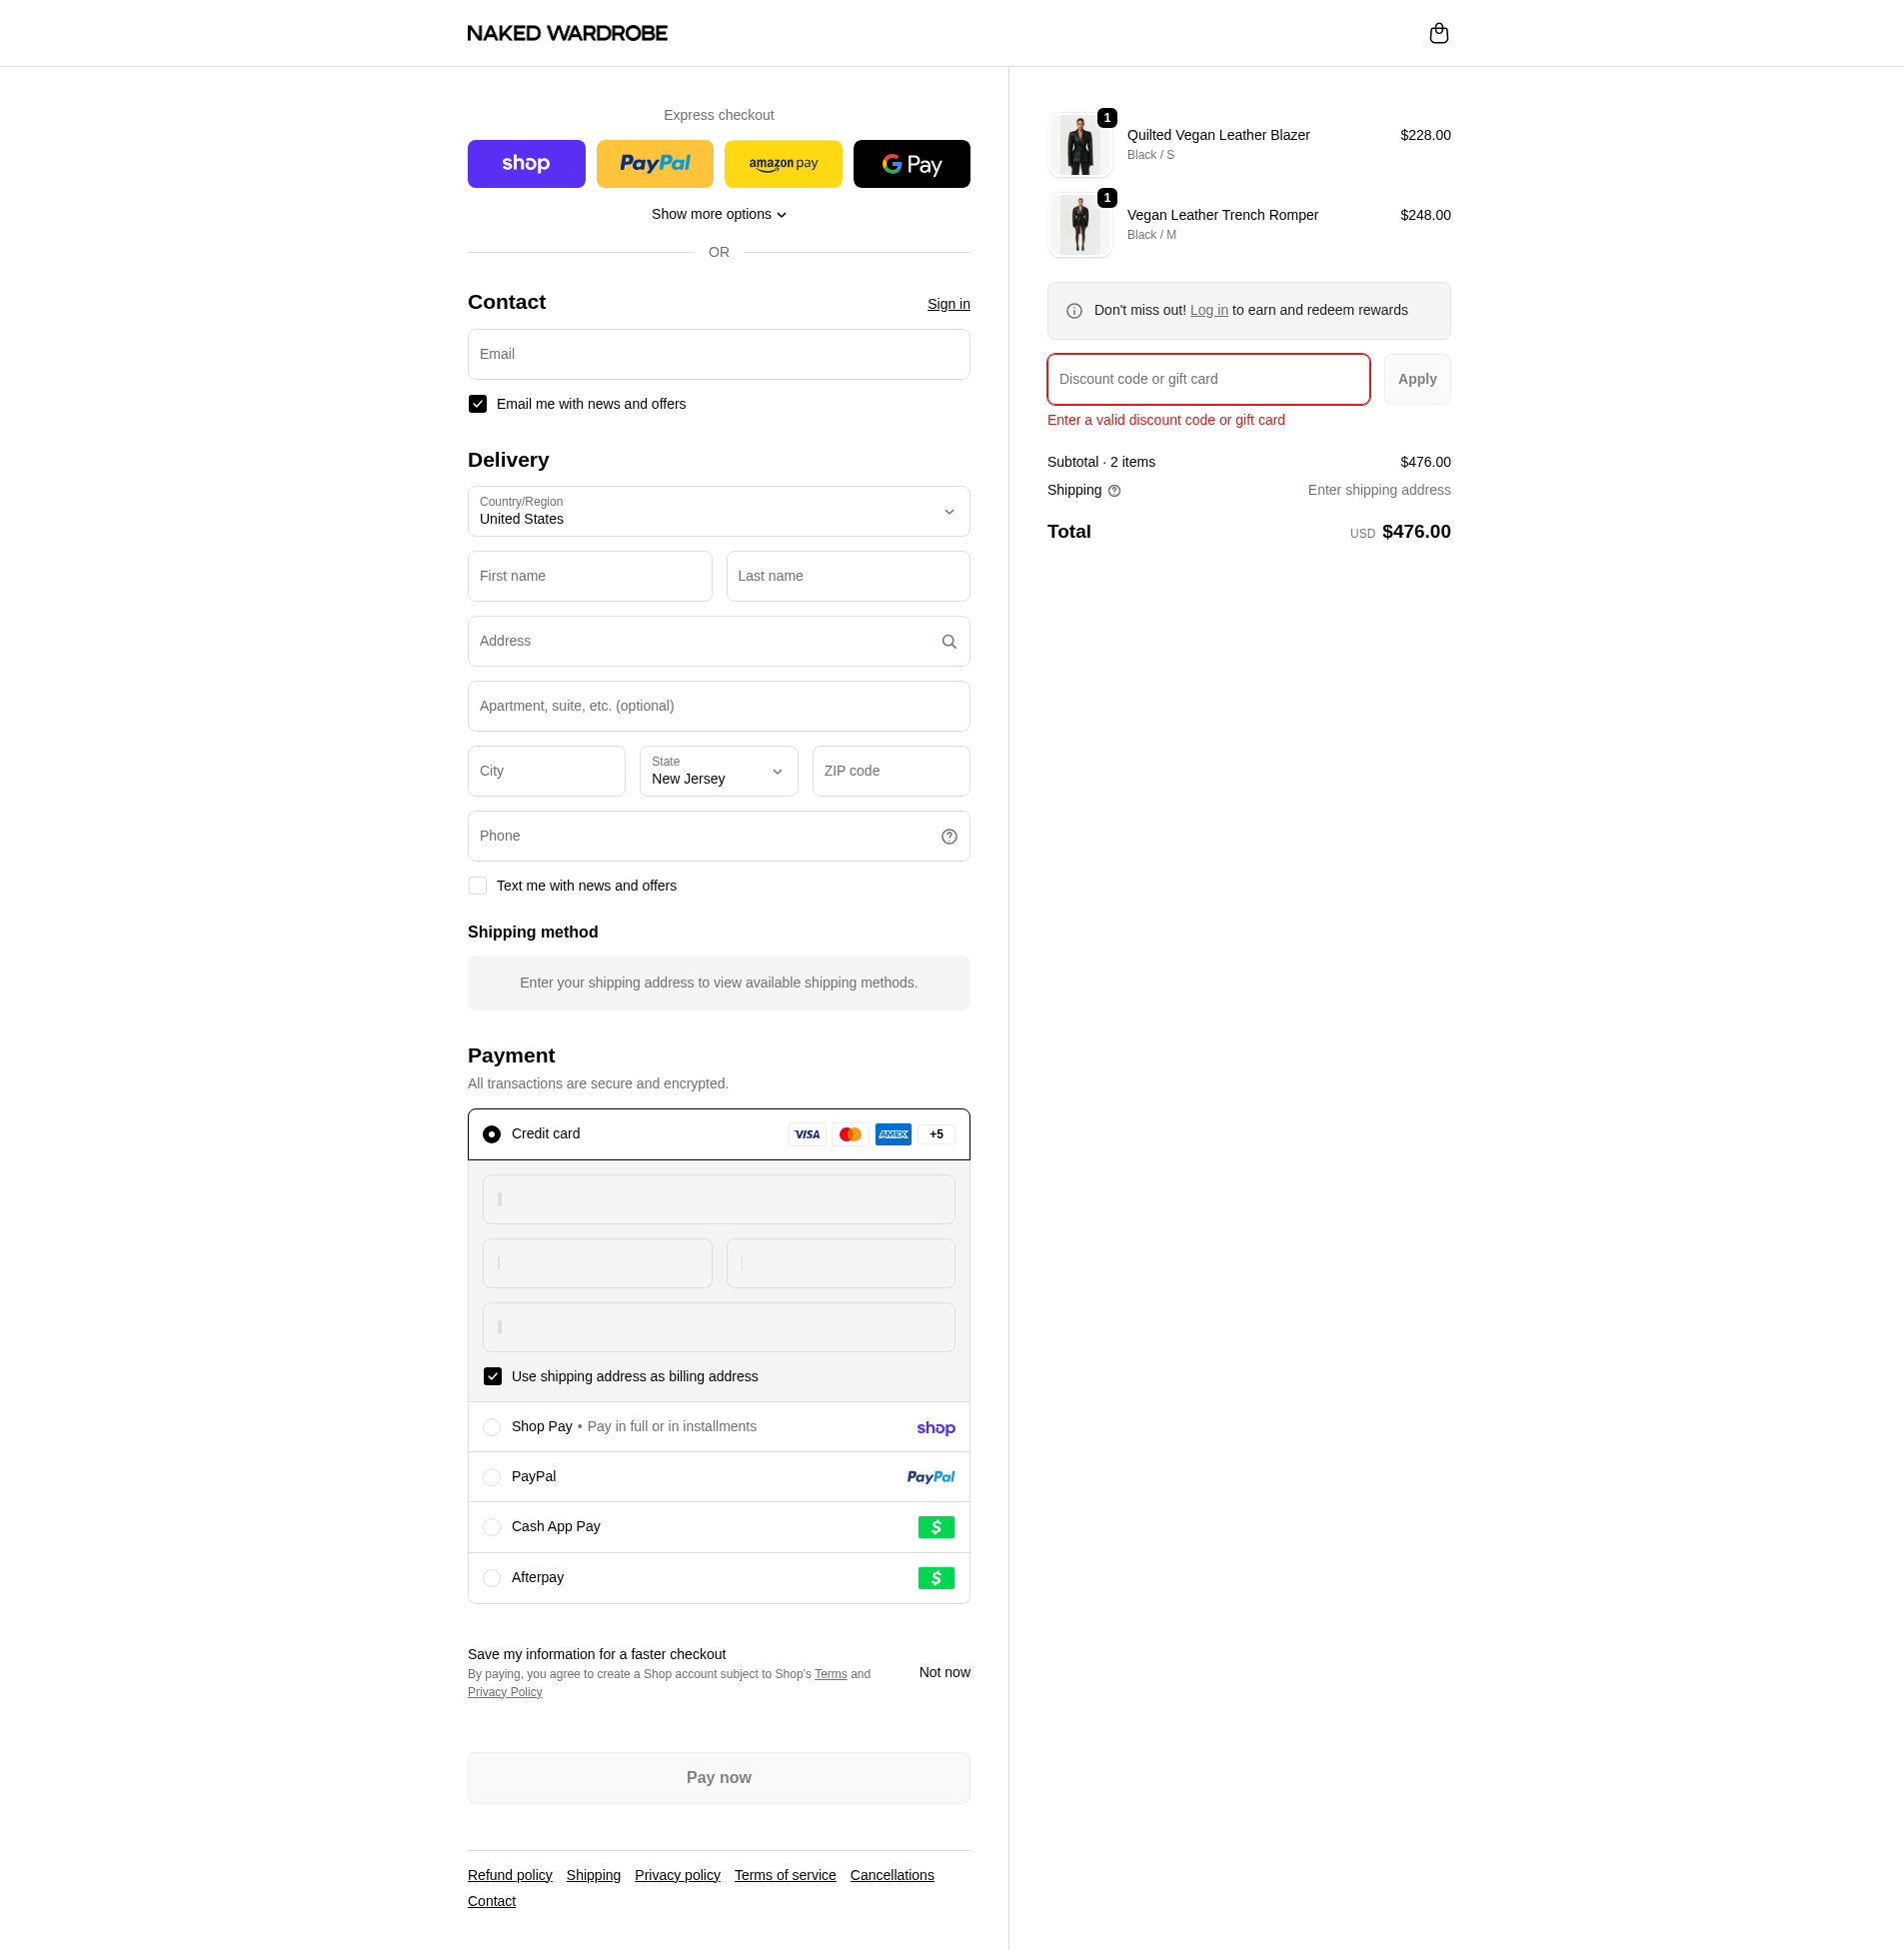Select PayPal express checkout option
Image resolution: width=1904 pixels, height=1950 pixels.
pyautogui.click(x=654, y=163)
